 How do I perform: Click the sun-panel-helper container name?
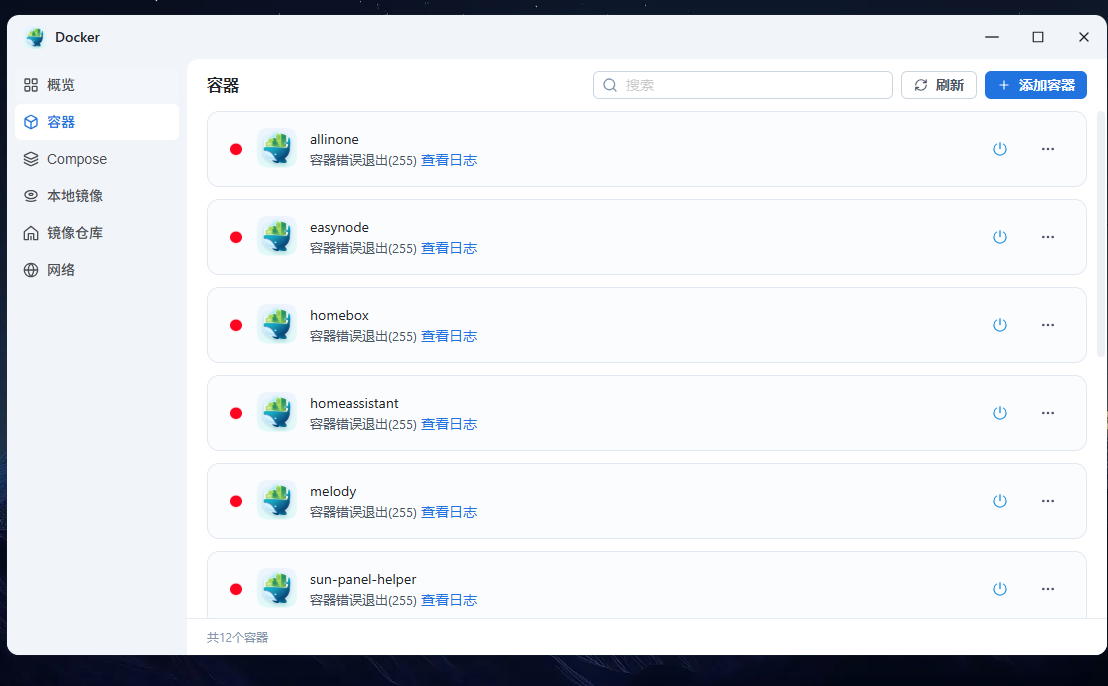pos(363,579)
